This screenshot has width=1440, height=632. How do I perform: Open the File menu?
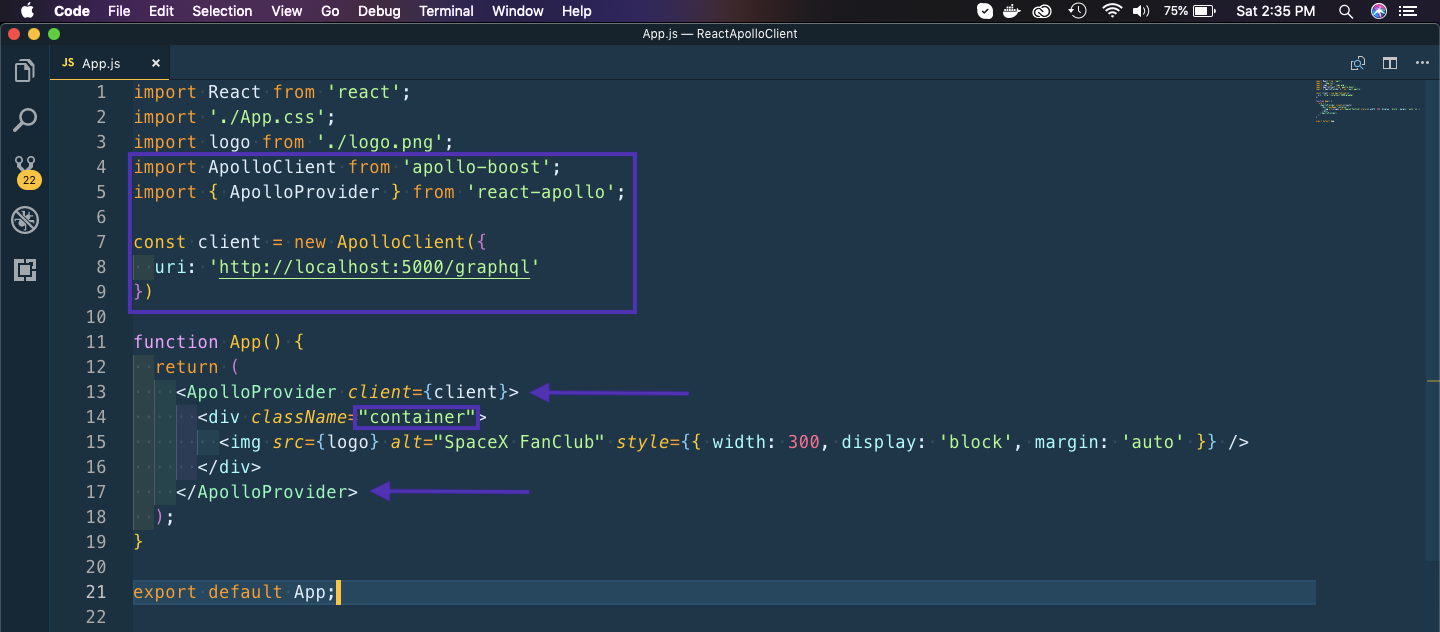[x=119, y=11]
